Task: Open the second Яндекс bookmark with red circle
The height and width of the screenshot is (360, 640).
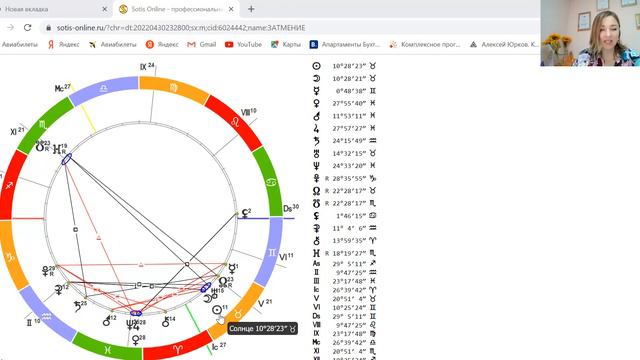Action: (x=162, y=44)
